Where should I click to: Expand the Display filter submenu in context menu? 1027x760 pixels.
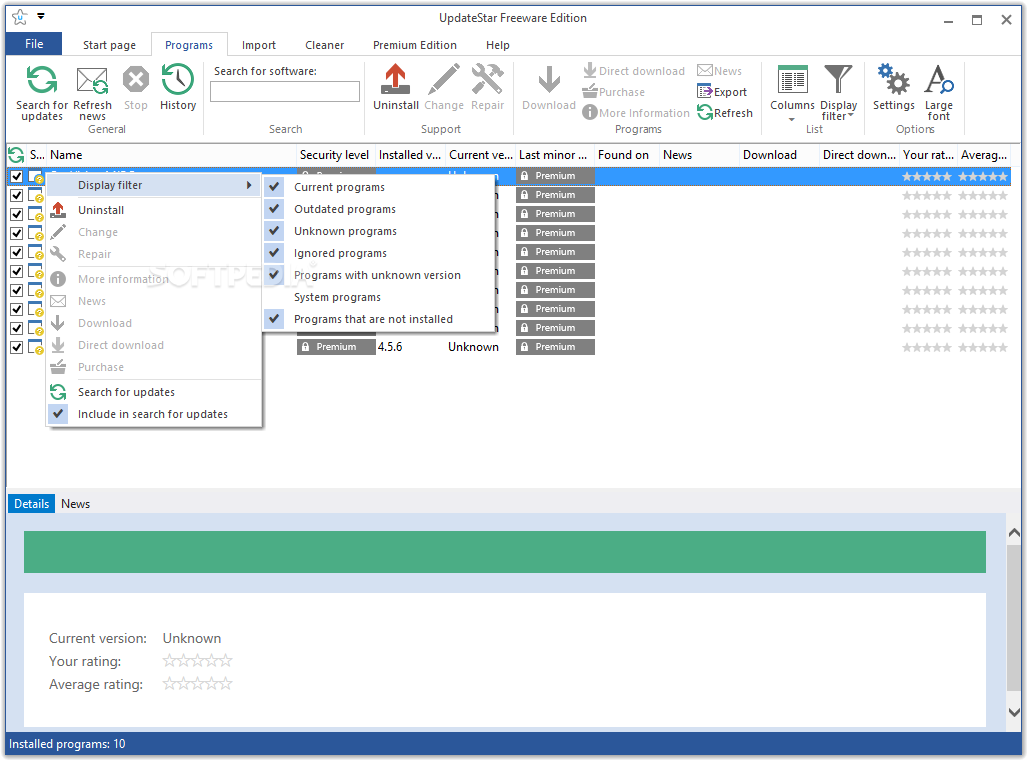(154, 185)
